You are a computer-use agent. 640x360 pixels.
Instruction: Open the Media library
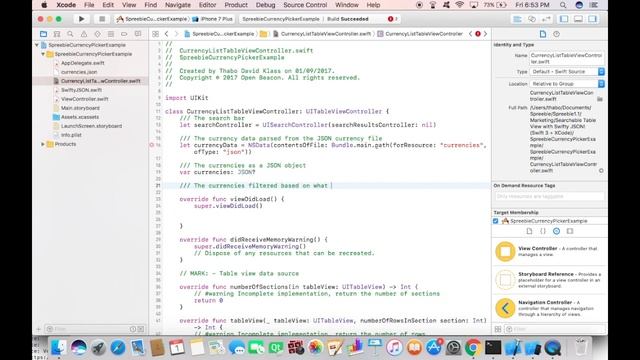pos(570,231)
